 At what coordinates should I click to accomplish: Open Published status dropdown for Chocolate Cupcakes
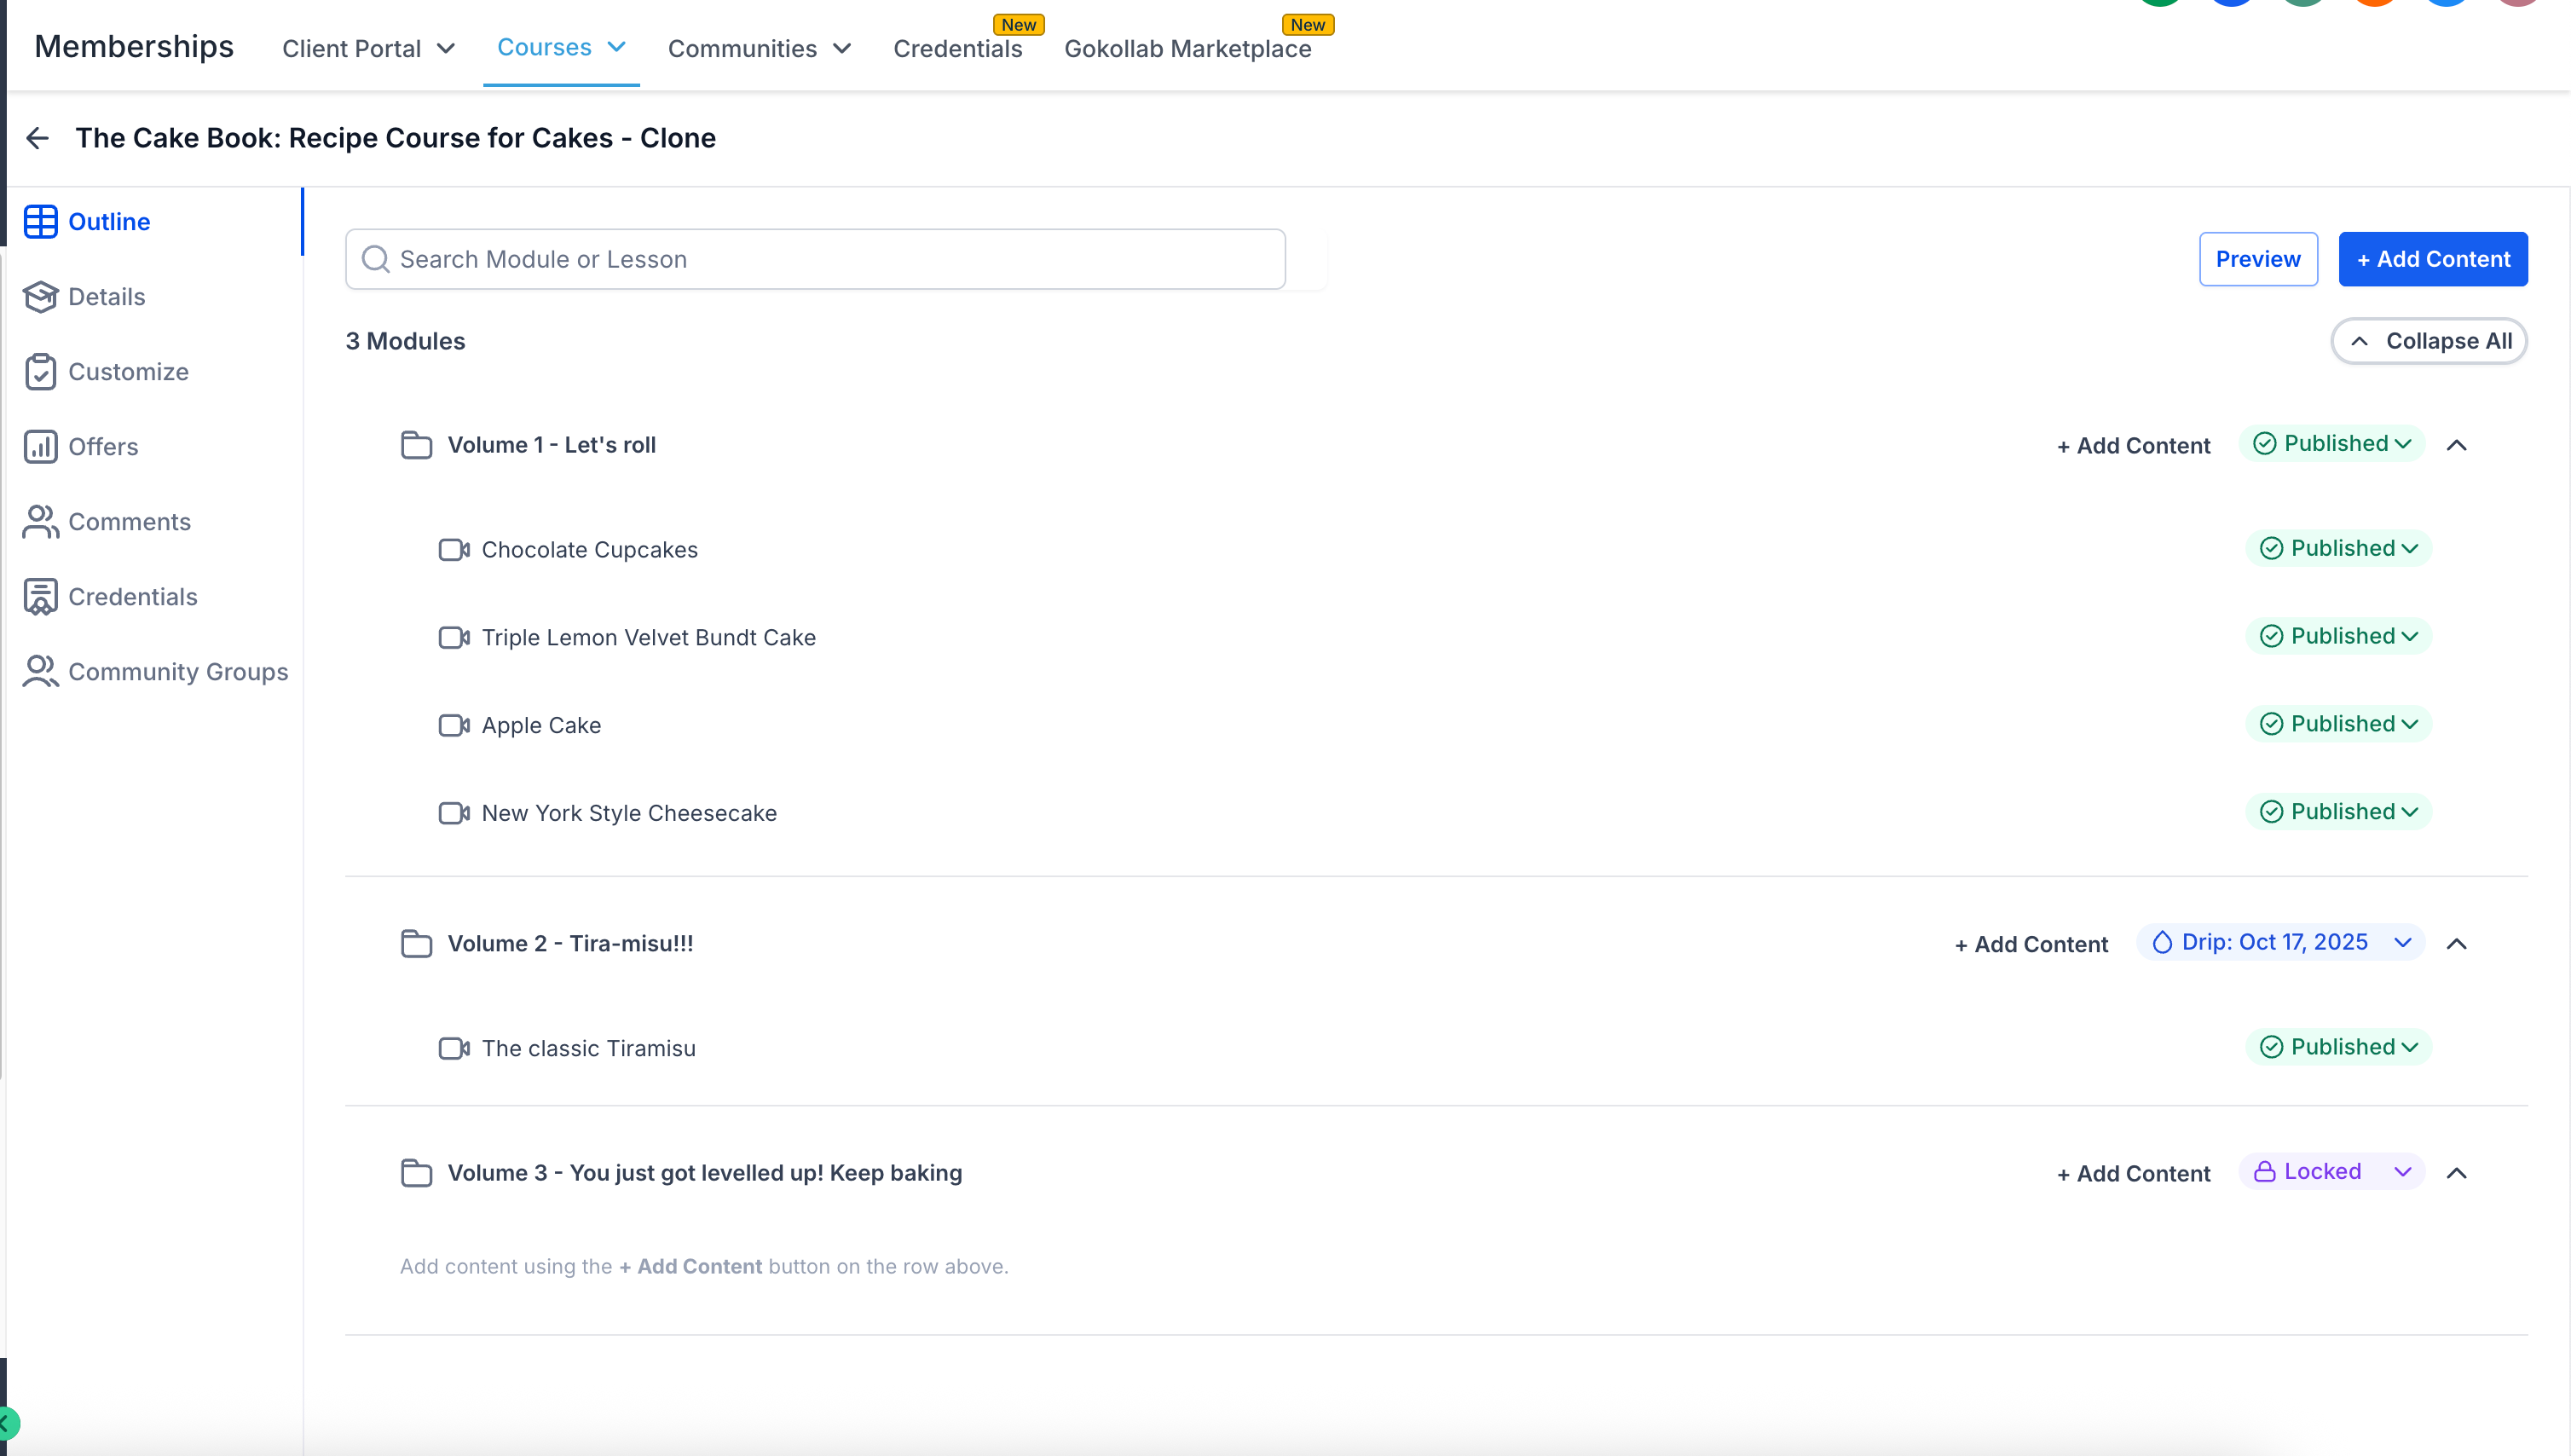[2338, 548]
